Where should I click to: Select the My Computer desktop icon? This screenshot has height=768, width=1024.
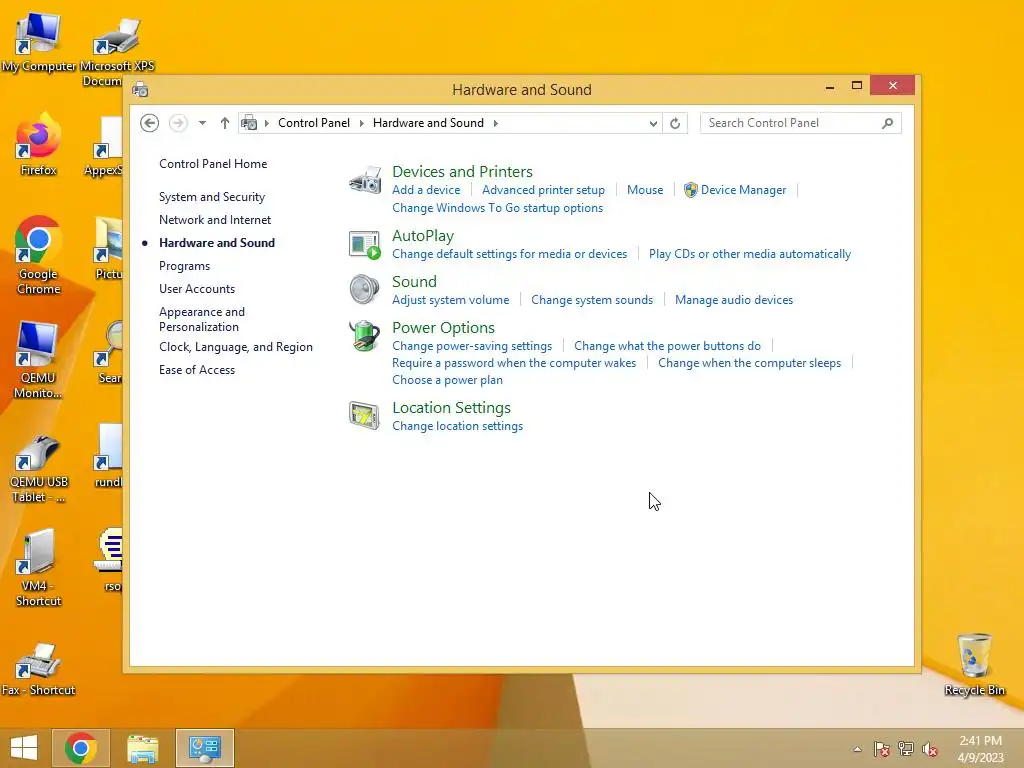[39, 42]
